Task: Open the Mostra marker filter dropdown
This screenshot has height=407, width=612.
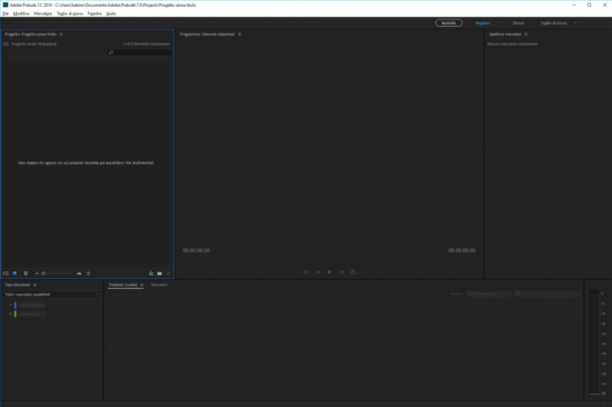Action: click(x=488, y=294)
